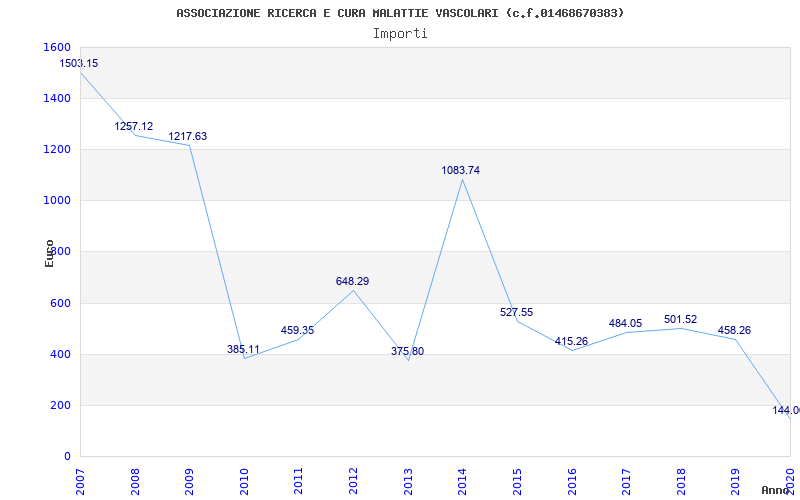The width and height of the screenshot is (800, 500).
Task: Click the Anno x-axis label
Action: click(x=774, y=490)
